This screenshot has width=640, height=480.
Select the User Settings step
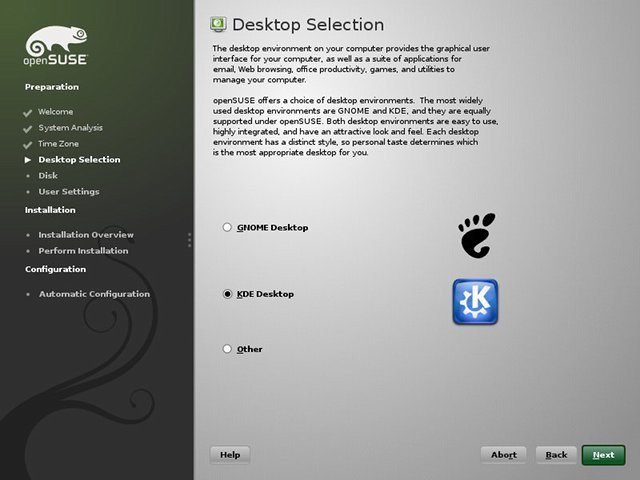pyautogui.click(x=69, y=191)
